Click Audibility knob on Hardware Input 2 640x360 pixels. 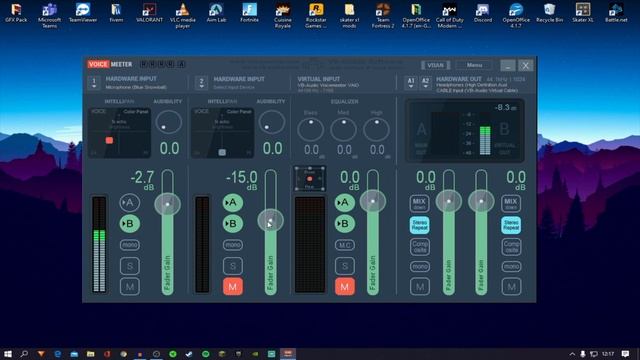[x=271, y=122]
